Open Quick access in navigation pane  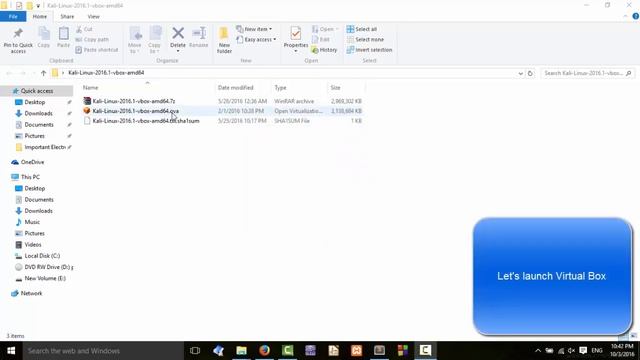[37, 91]
